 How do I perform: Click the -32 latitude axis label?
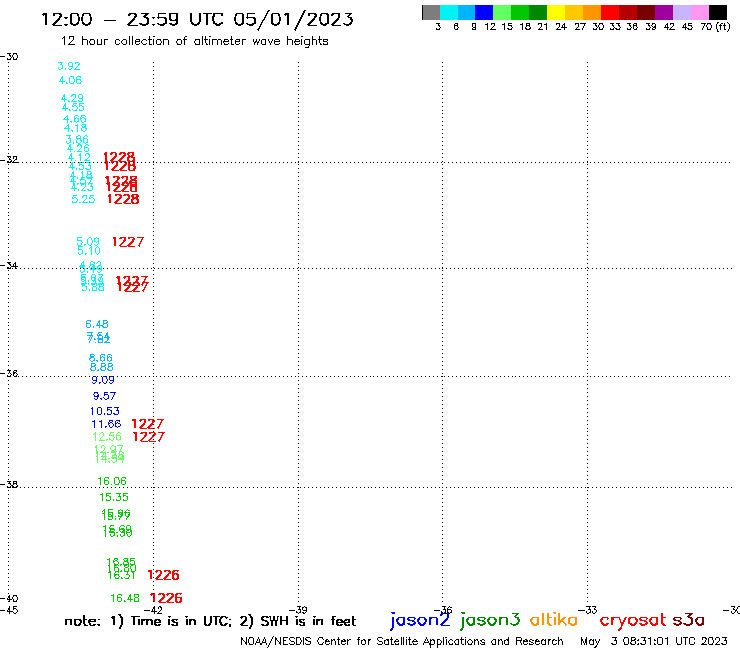(9, 160)
